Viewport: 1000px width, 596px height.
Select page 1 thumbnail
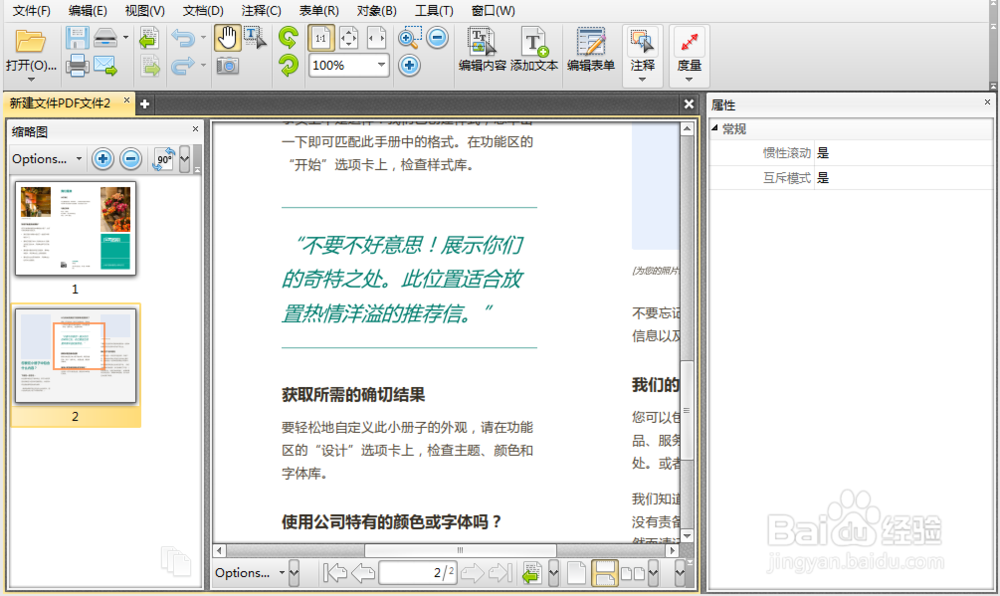75,228
